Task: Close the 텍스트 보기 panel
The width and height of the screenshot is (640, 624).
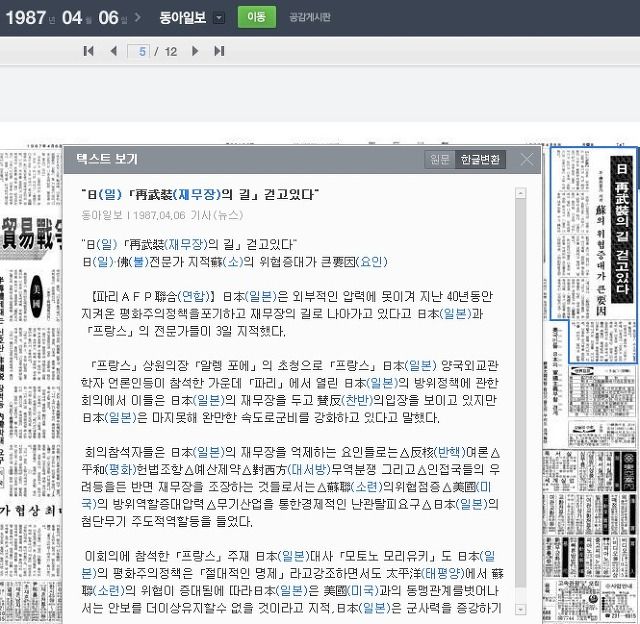Action: click(527, 160)
